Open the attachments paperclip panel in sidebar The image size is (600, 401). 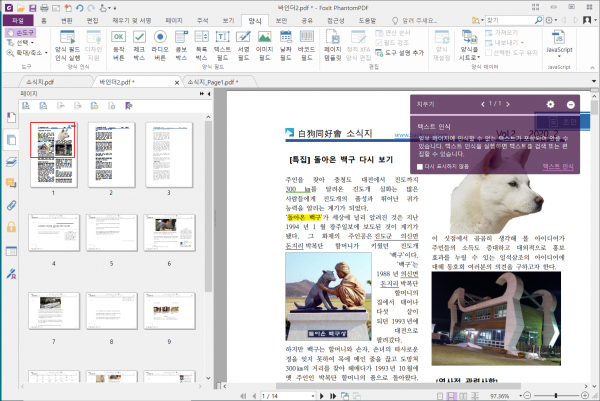[11, 205]
